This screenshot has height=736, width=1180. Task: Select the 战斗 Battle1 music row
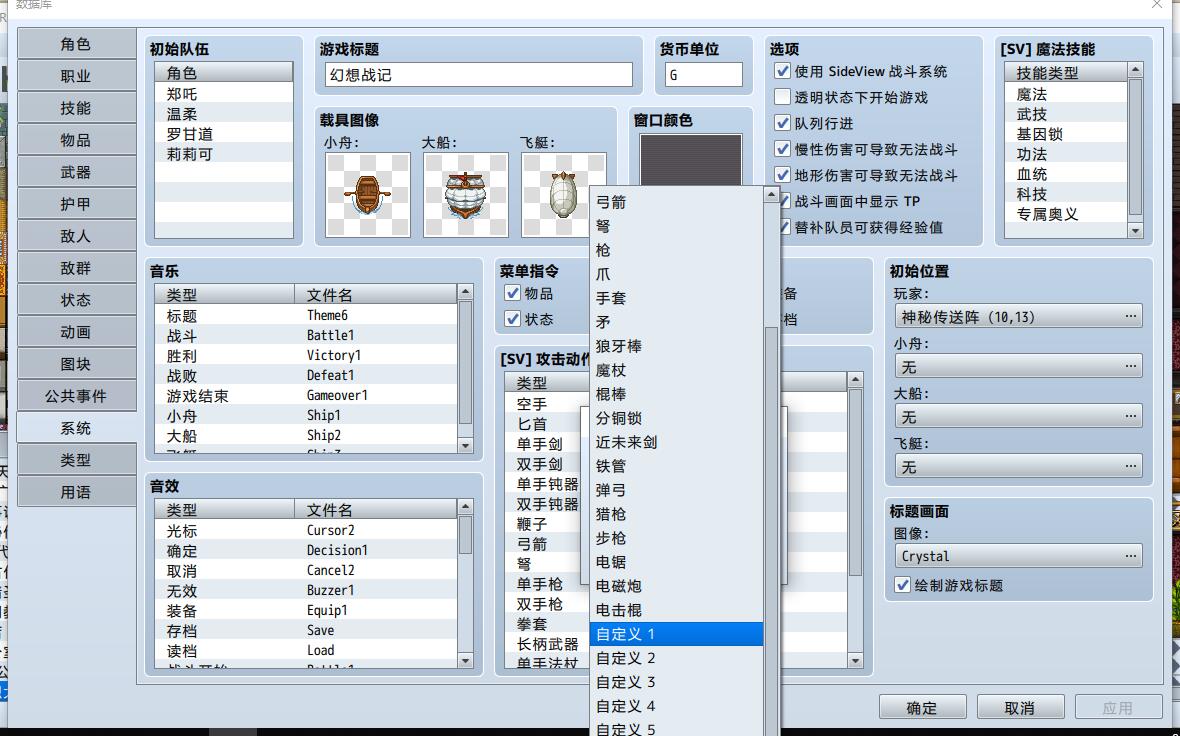pyautogui.click(x=306, y=336)
